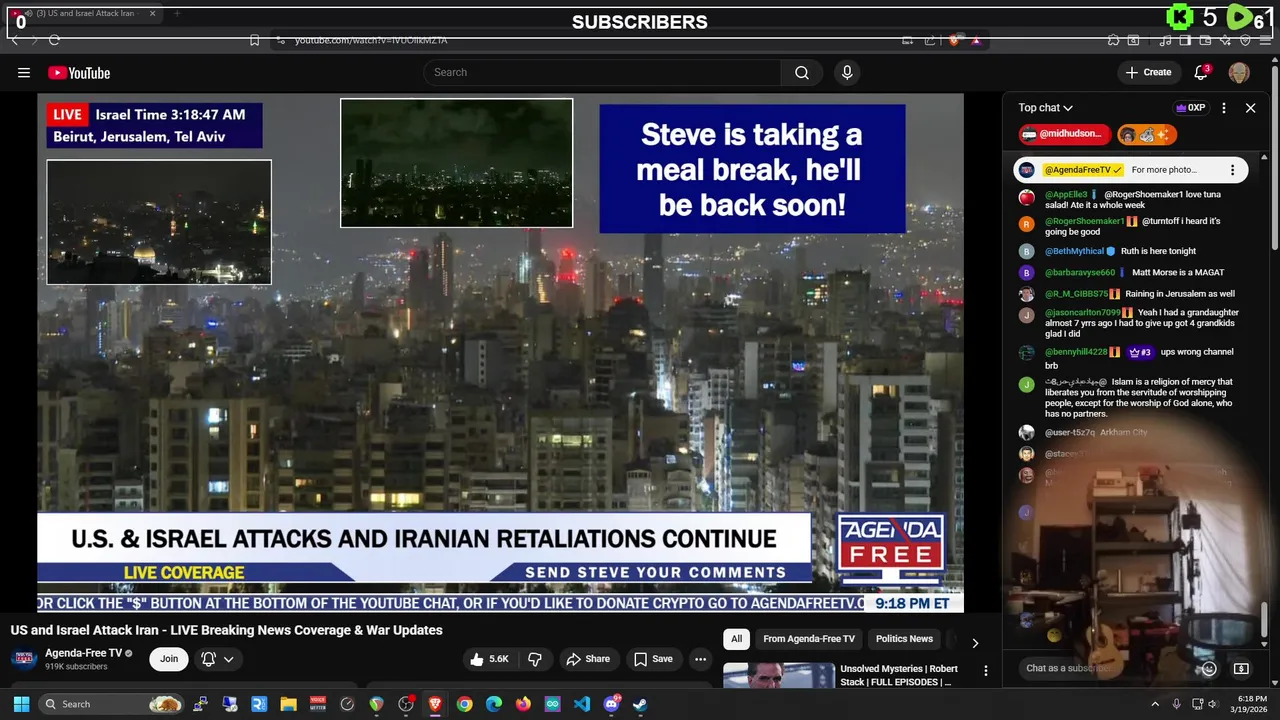Click the @midhudson red Super Chat ticker chip
The width and height of the screenshot is (1280, 720).
(1065, 134)
